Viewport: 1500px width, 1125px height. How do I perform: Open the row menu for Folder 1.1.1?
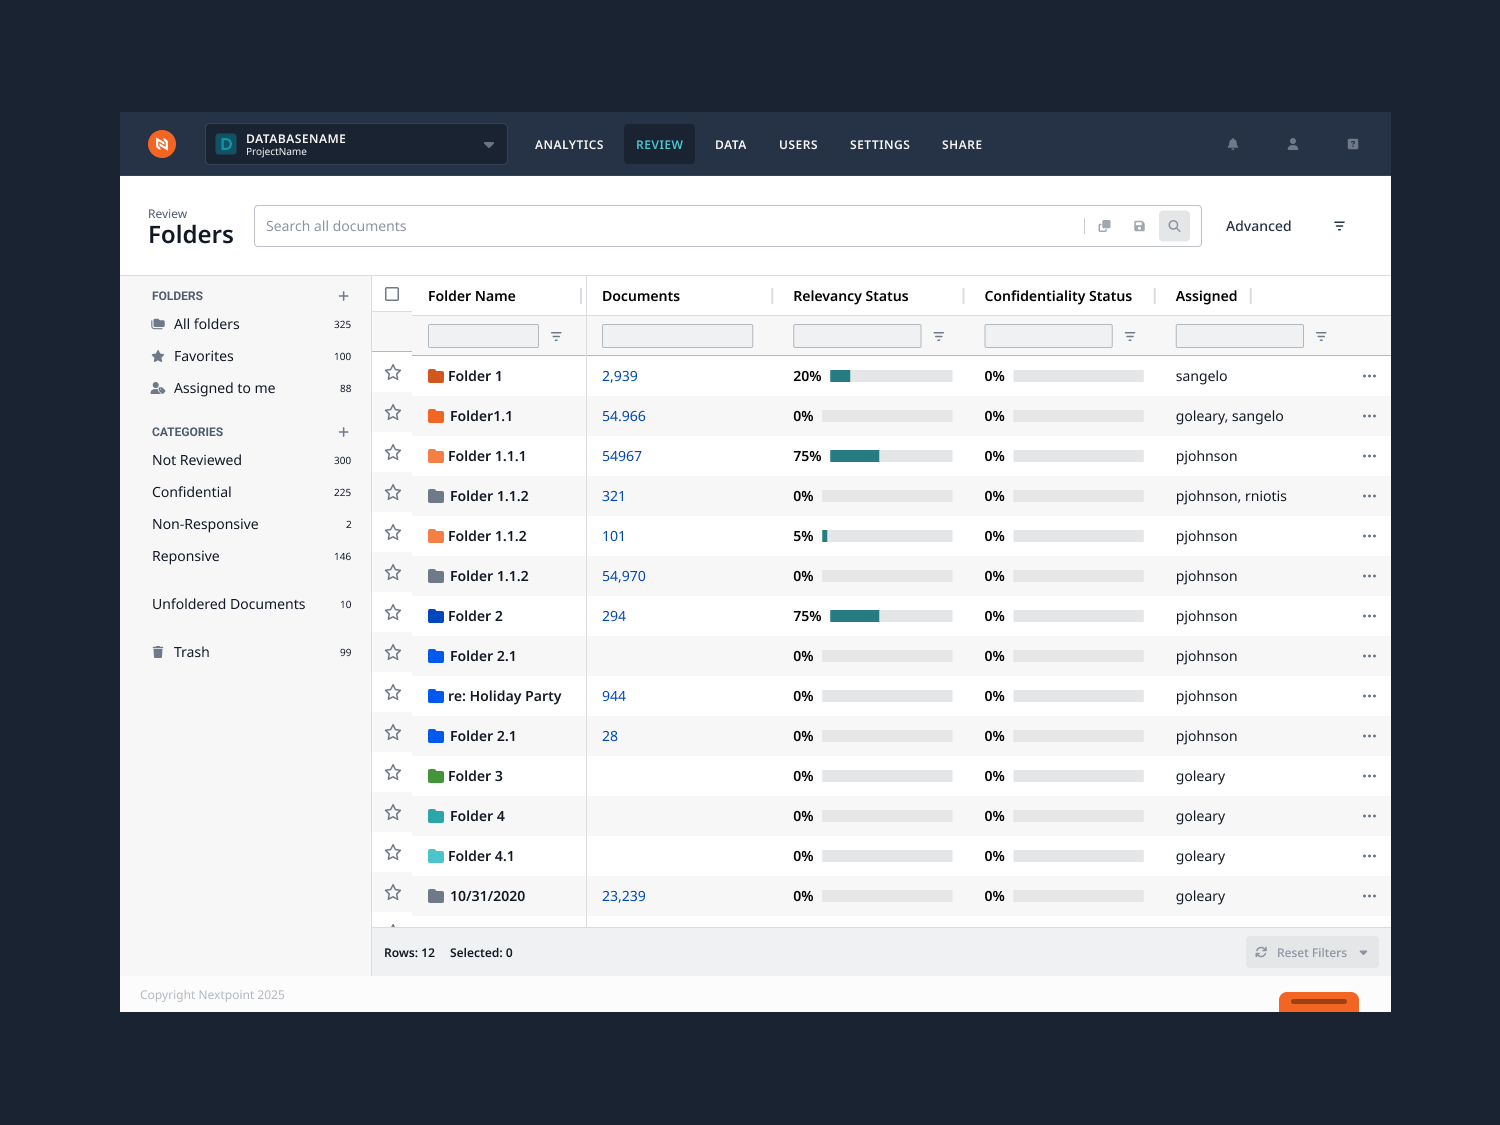tap(1369, 456)
